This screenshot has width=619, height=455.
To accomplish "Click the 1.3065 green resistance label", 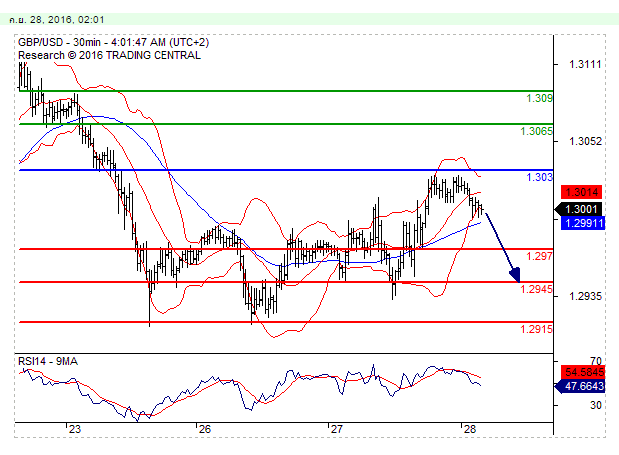I will pos(536,131).
